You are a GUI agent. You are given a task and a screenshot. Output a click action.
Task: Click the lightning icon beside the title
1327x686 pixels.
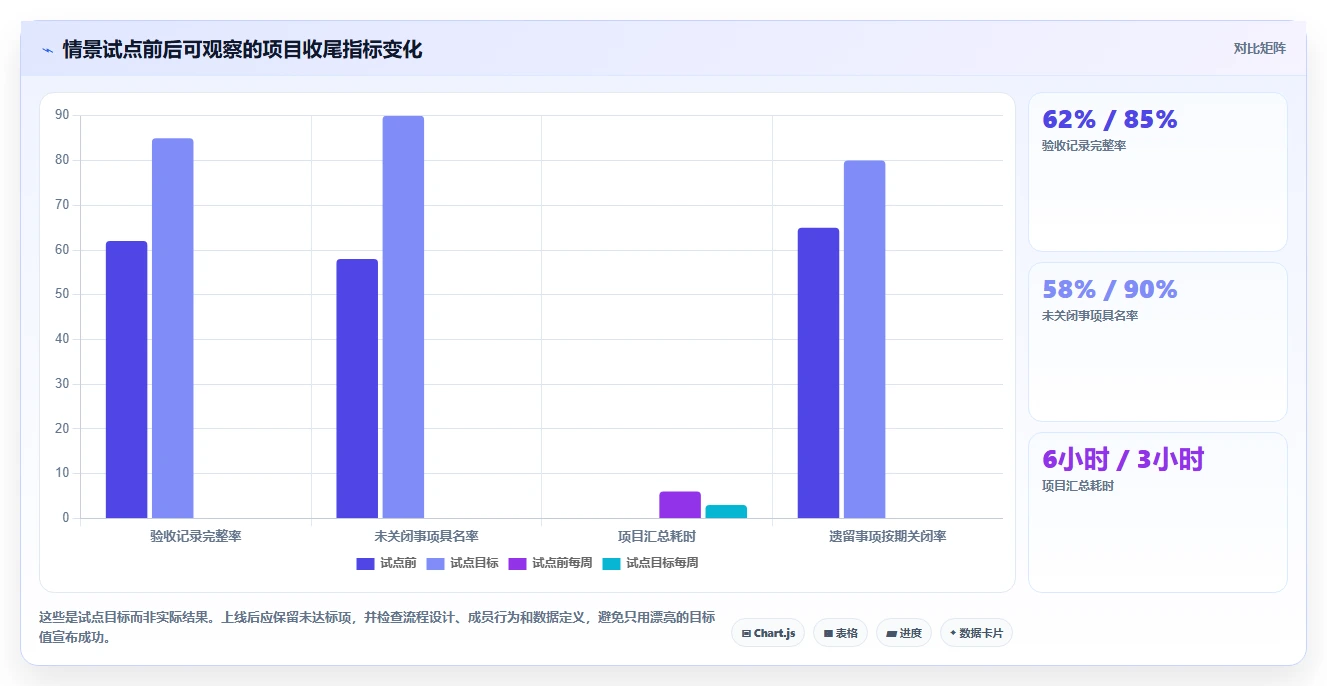[x=47, y=49]
